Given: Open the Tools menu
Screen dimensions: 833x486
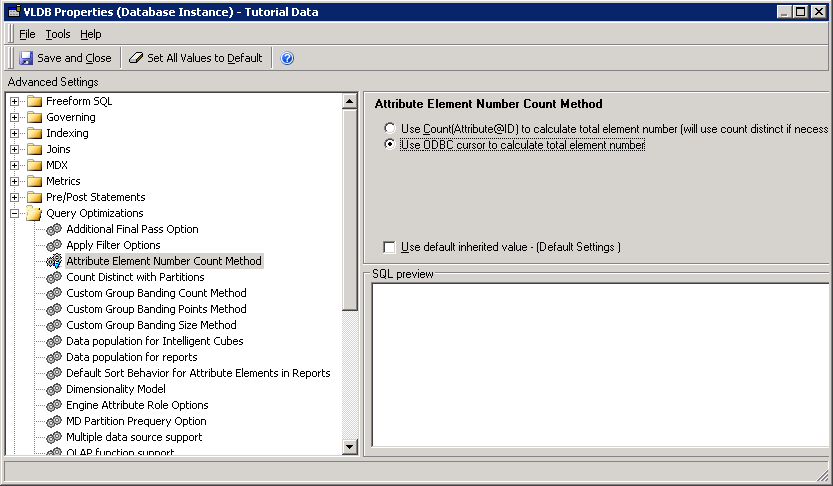Looking at the screenshot, I should pyautogui.click(x=58, y=34).
